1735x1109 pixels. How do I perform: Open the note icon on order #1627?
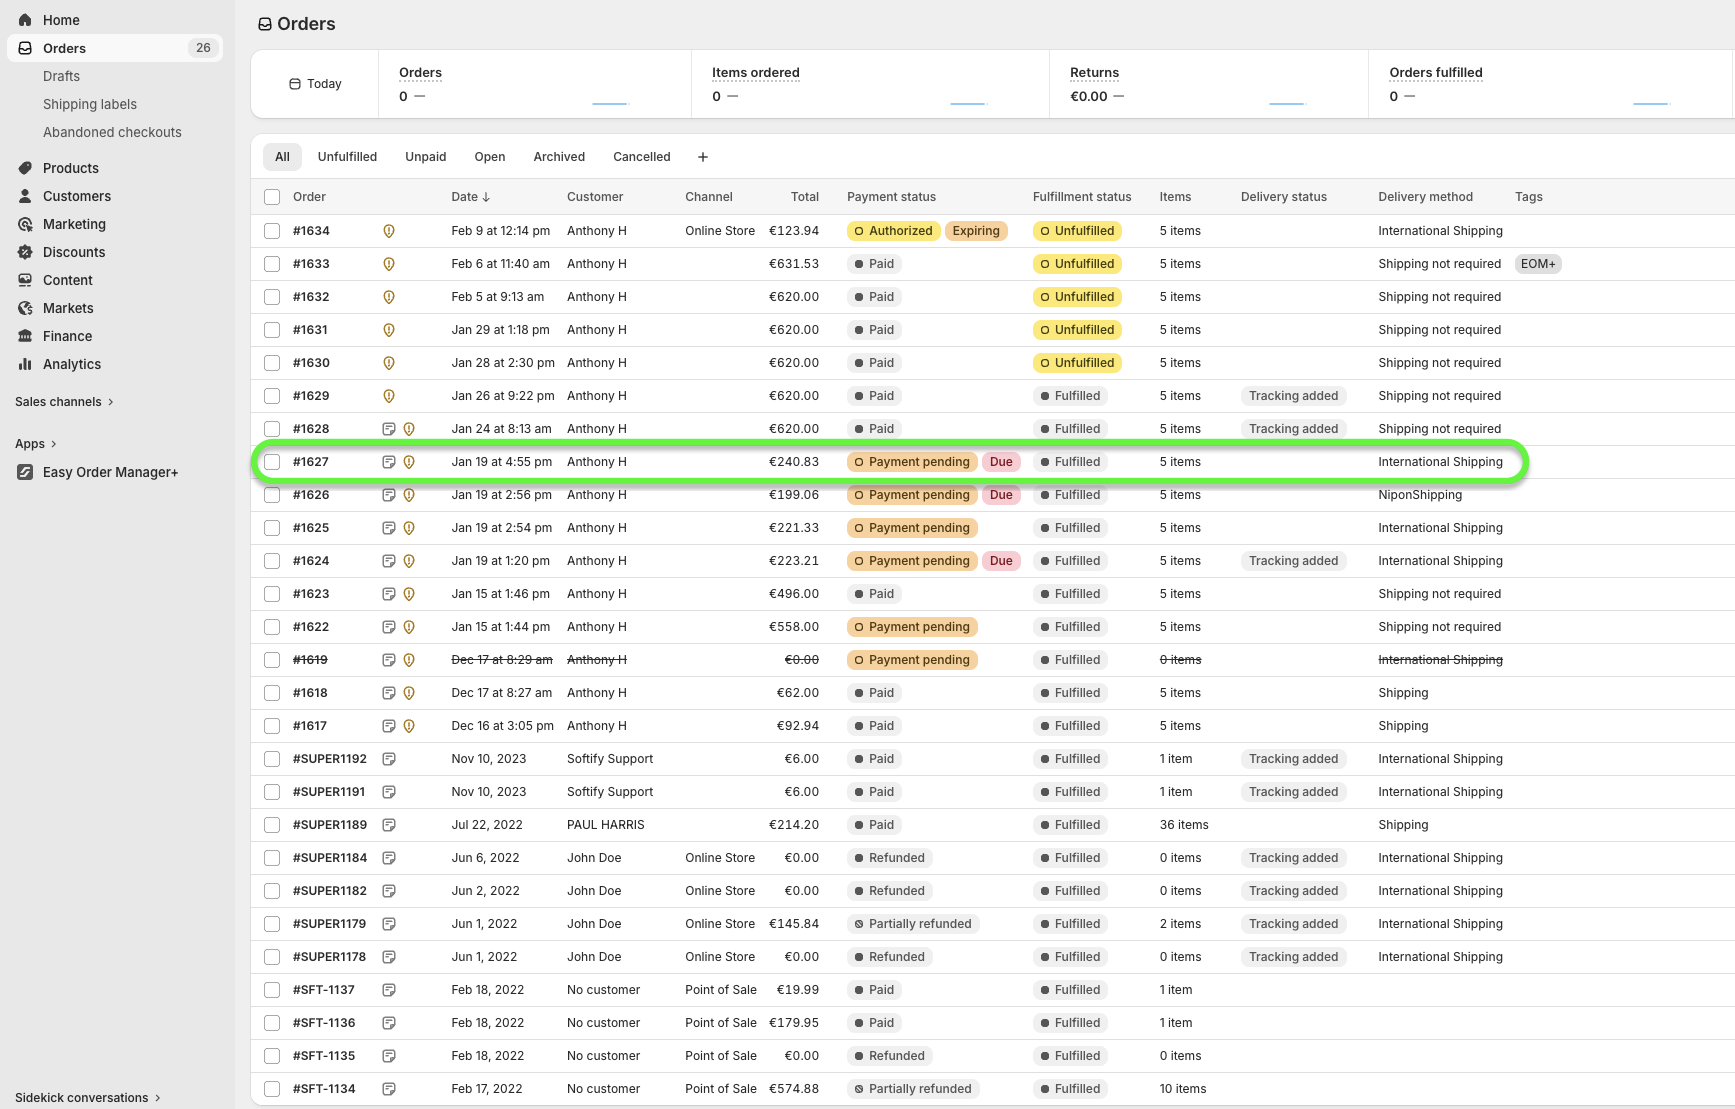[389, 462]
